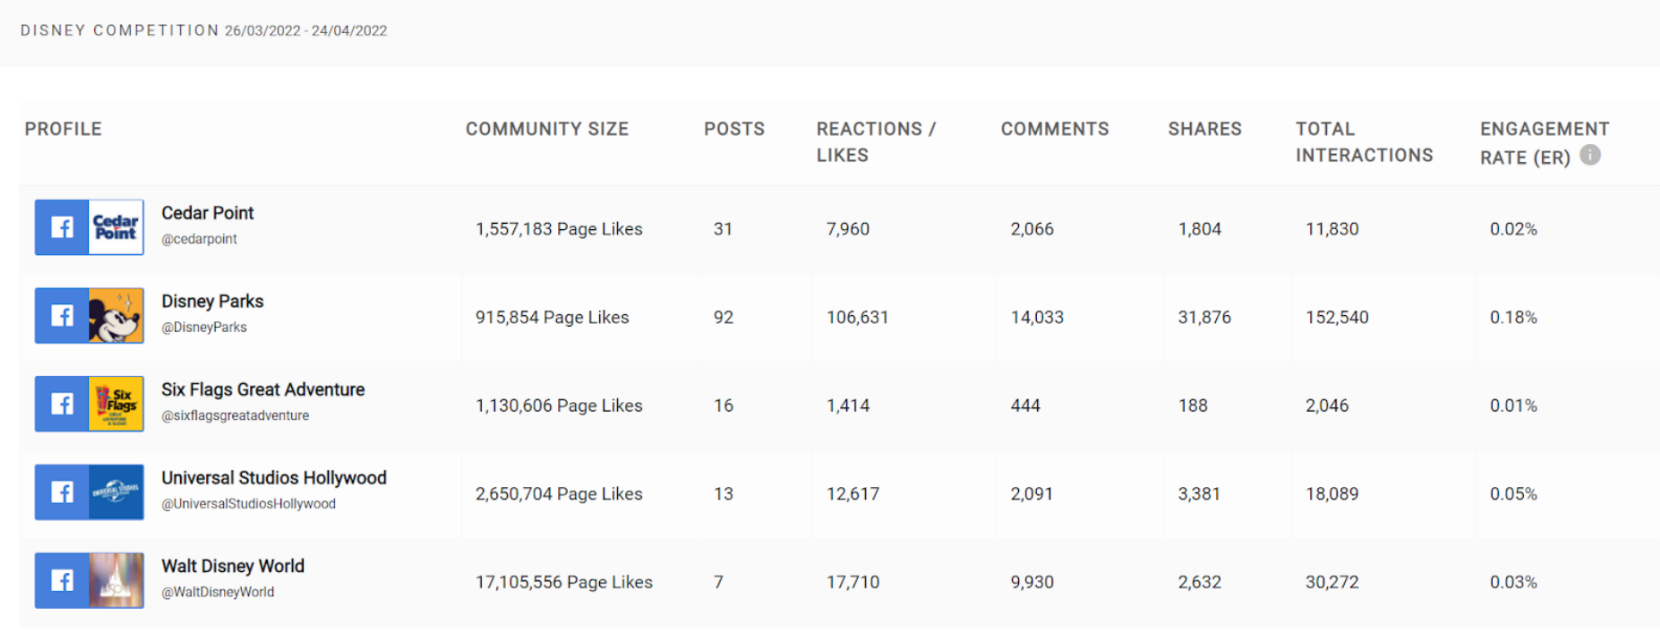Select the total interactions value 2,046
The image size is (1660, 630).
pos(1327,405)
